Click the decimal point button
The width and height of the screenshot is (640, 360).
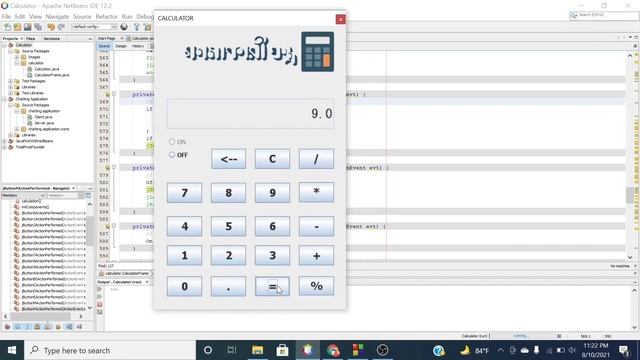click(x=229, y=286)
